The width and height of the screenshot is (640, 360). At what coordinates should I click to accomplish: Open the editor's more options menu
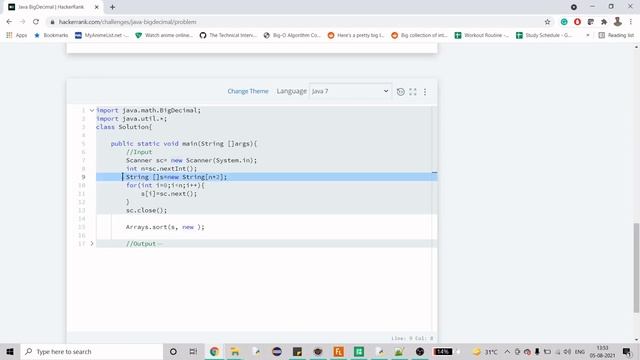[x=425, y=92]
